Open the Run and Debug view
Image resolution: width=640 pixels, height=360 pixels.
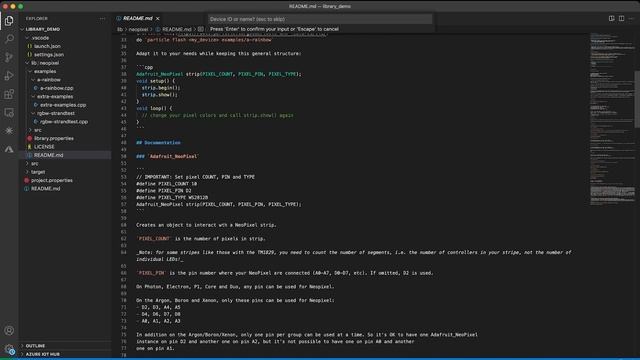click(x=9, y=76)
